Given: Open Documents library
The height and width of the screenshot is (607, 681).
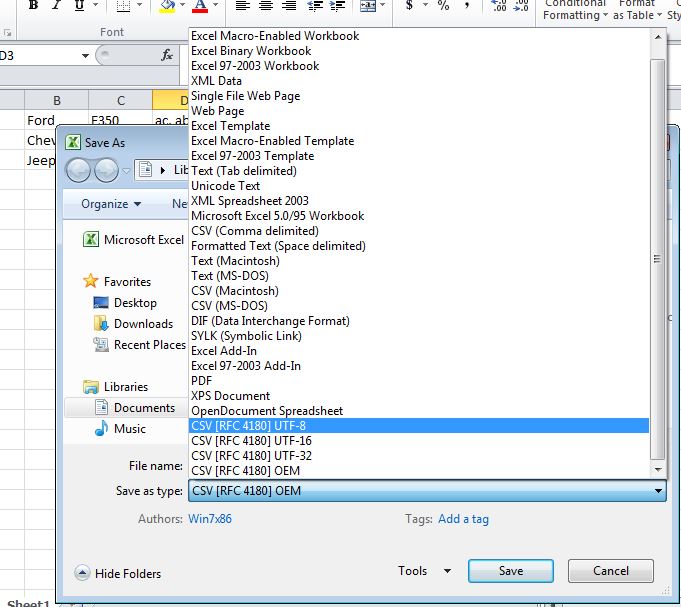Looking at the screenshot, I should (x=126, y=408).
